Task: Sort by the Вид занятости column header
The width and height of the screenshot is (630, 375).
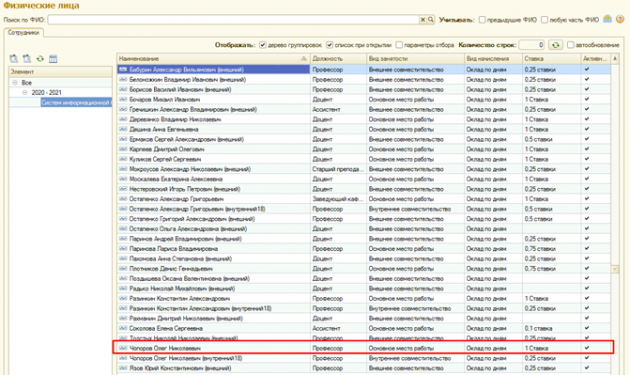Action: click(415, 59)
